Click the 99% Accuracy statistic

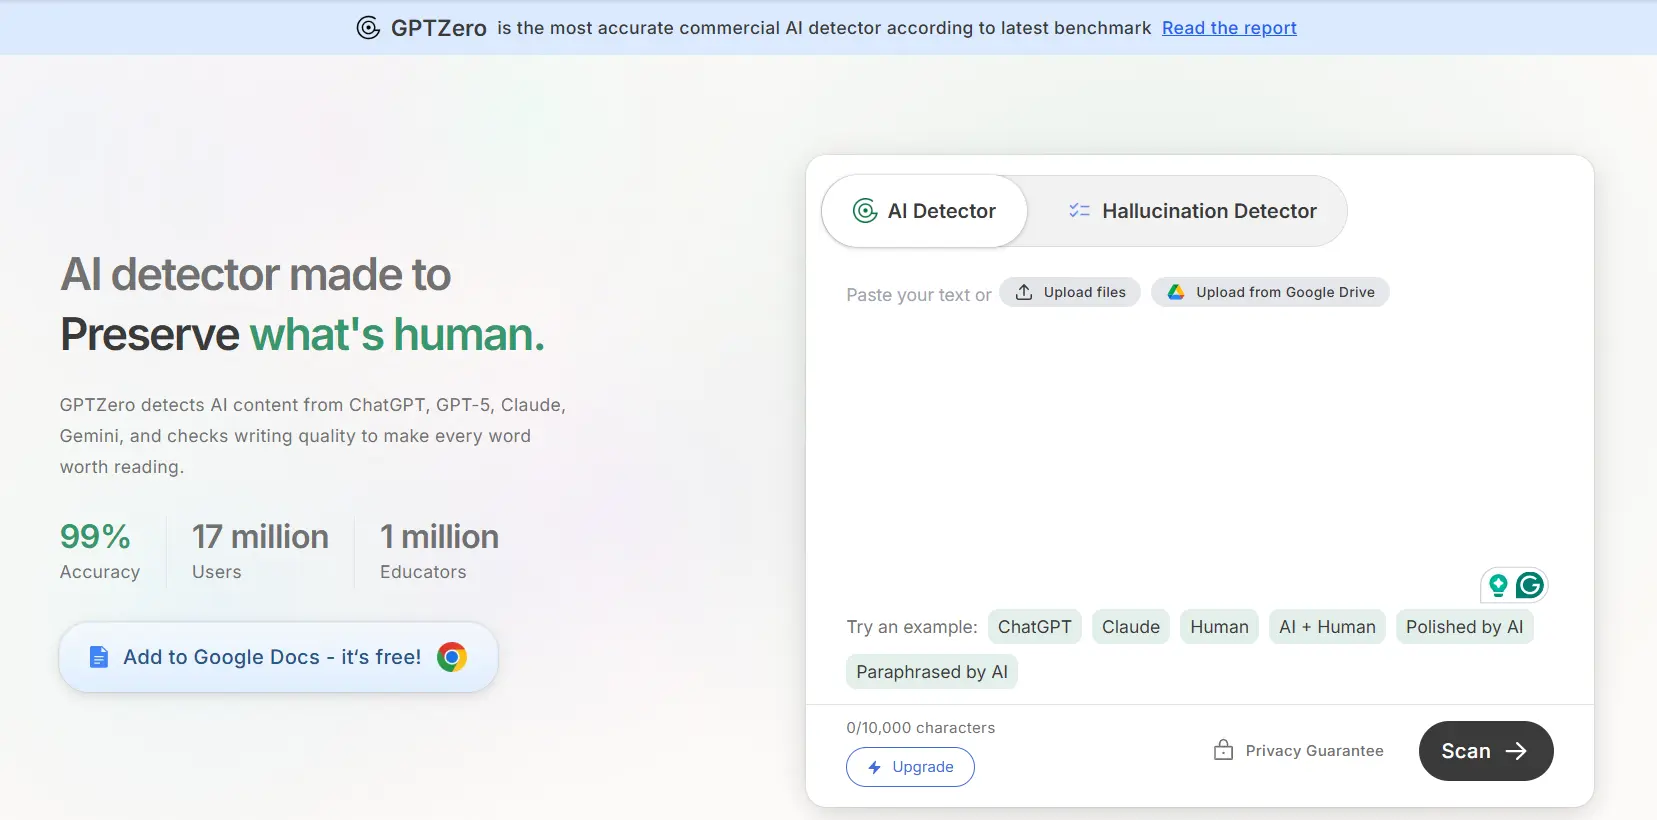pyautogui.click(x=100, y=550)
